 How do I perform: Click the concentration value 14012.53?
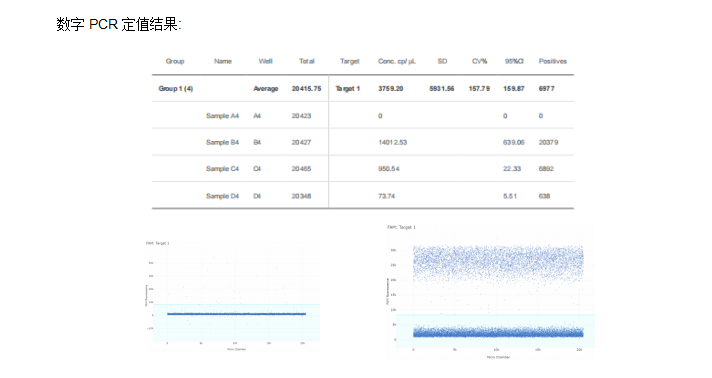[x=392, y=142]
